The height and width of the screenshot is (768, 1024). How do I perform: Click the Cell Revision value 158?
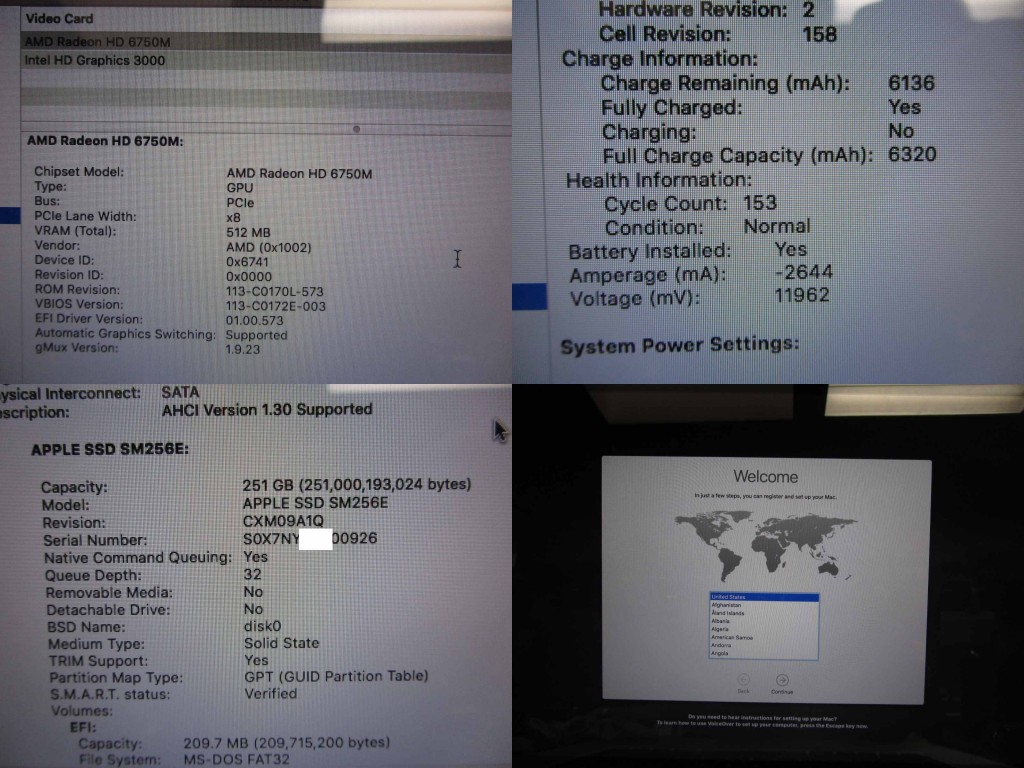tap(820, 34)
